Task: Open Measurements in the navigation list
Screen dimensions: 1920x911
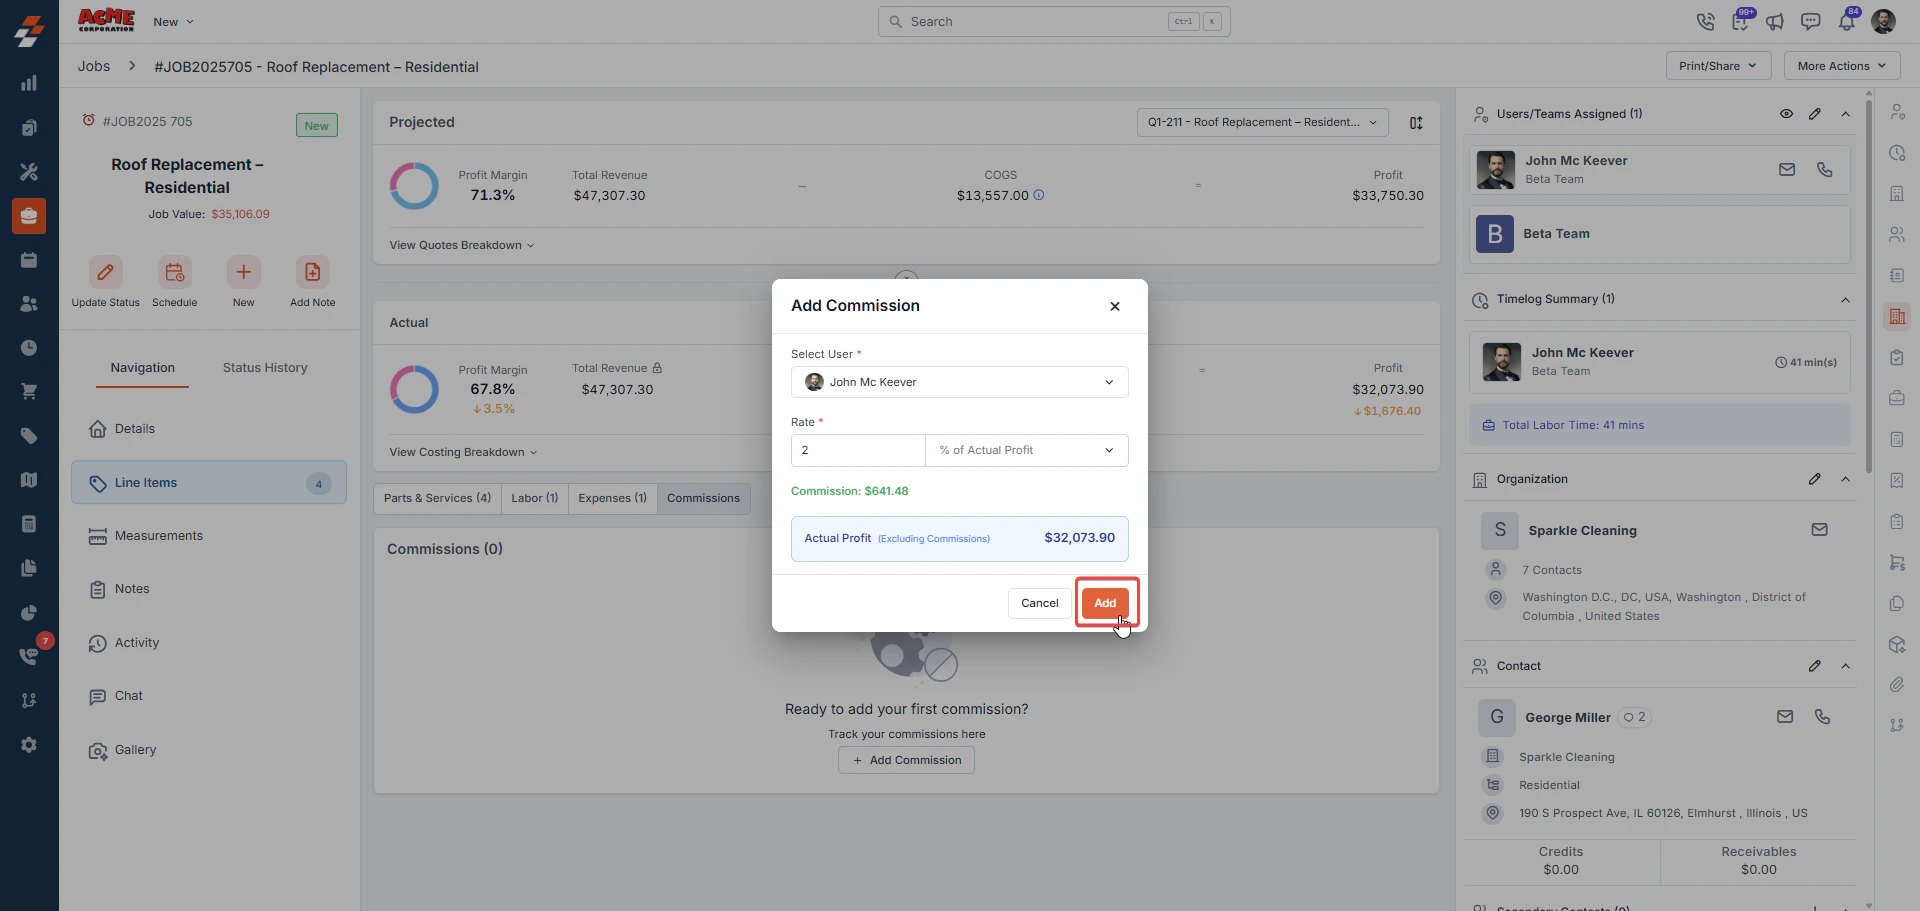Action: [x=208, y=536]
